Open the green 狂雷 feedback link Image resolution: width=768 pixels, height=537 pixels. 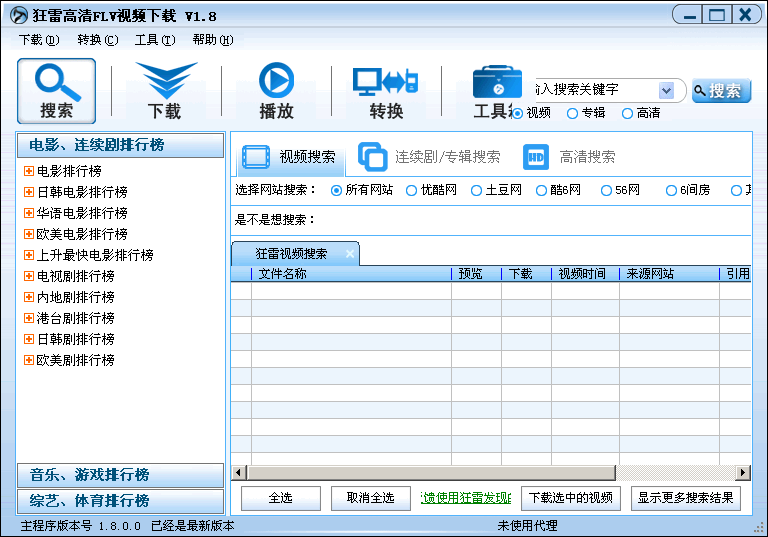pos(466,498)
